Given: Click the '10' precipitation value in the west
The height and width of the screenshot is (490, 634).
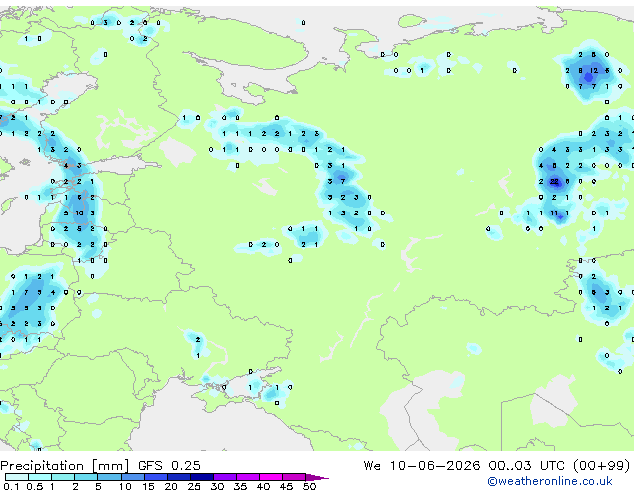Looking at the screenshot, I should [79, 213].
